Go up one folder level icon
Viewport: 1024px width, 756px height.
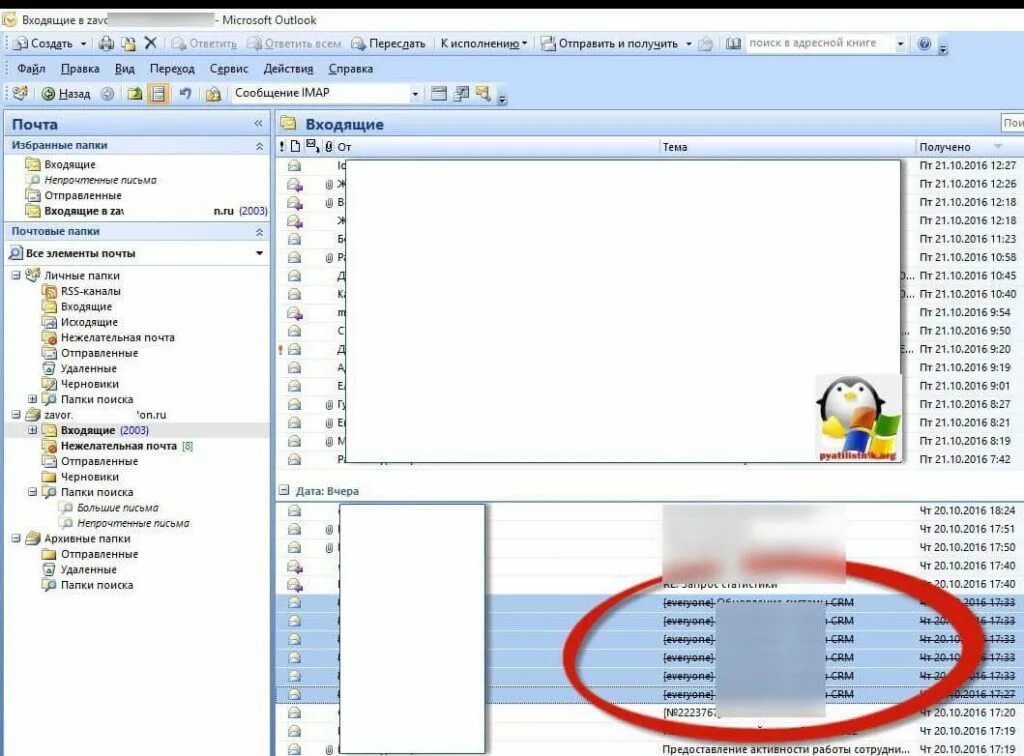pos(135,94)
